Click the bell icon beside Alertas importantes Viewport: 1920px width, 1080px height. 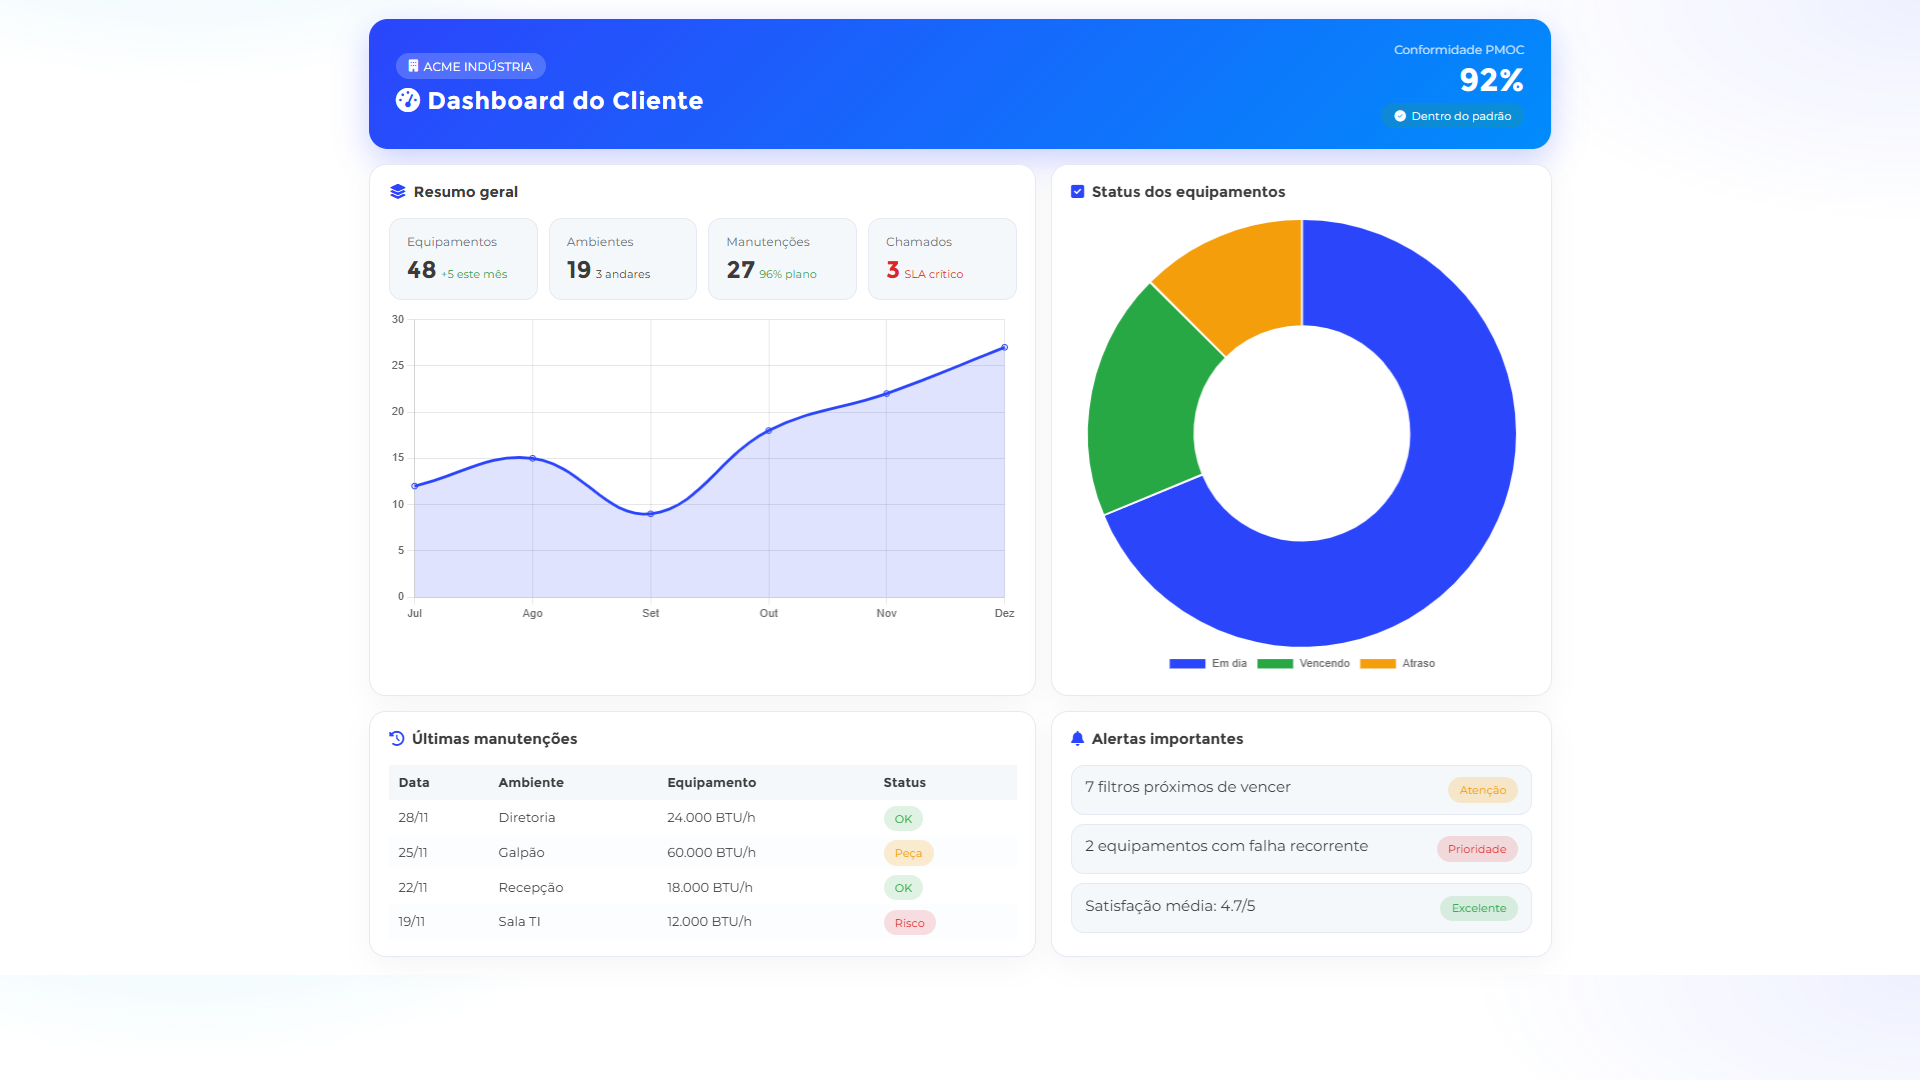point(1077,739)
